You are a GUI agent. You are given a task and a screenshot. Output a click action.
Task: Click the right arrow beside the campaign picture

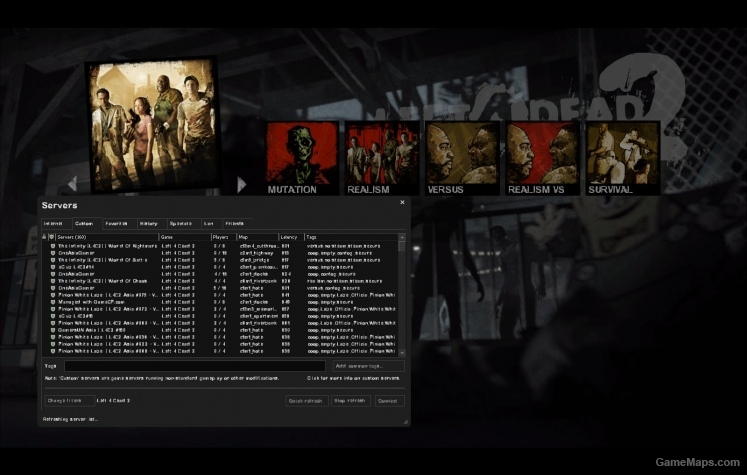coord(242,184)
